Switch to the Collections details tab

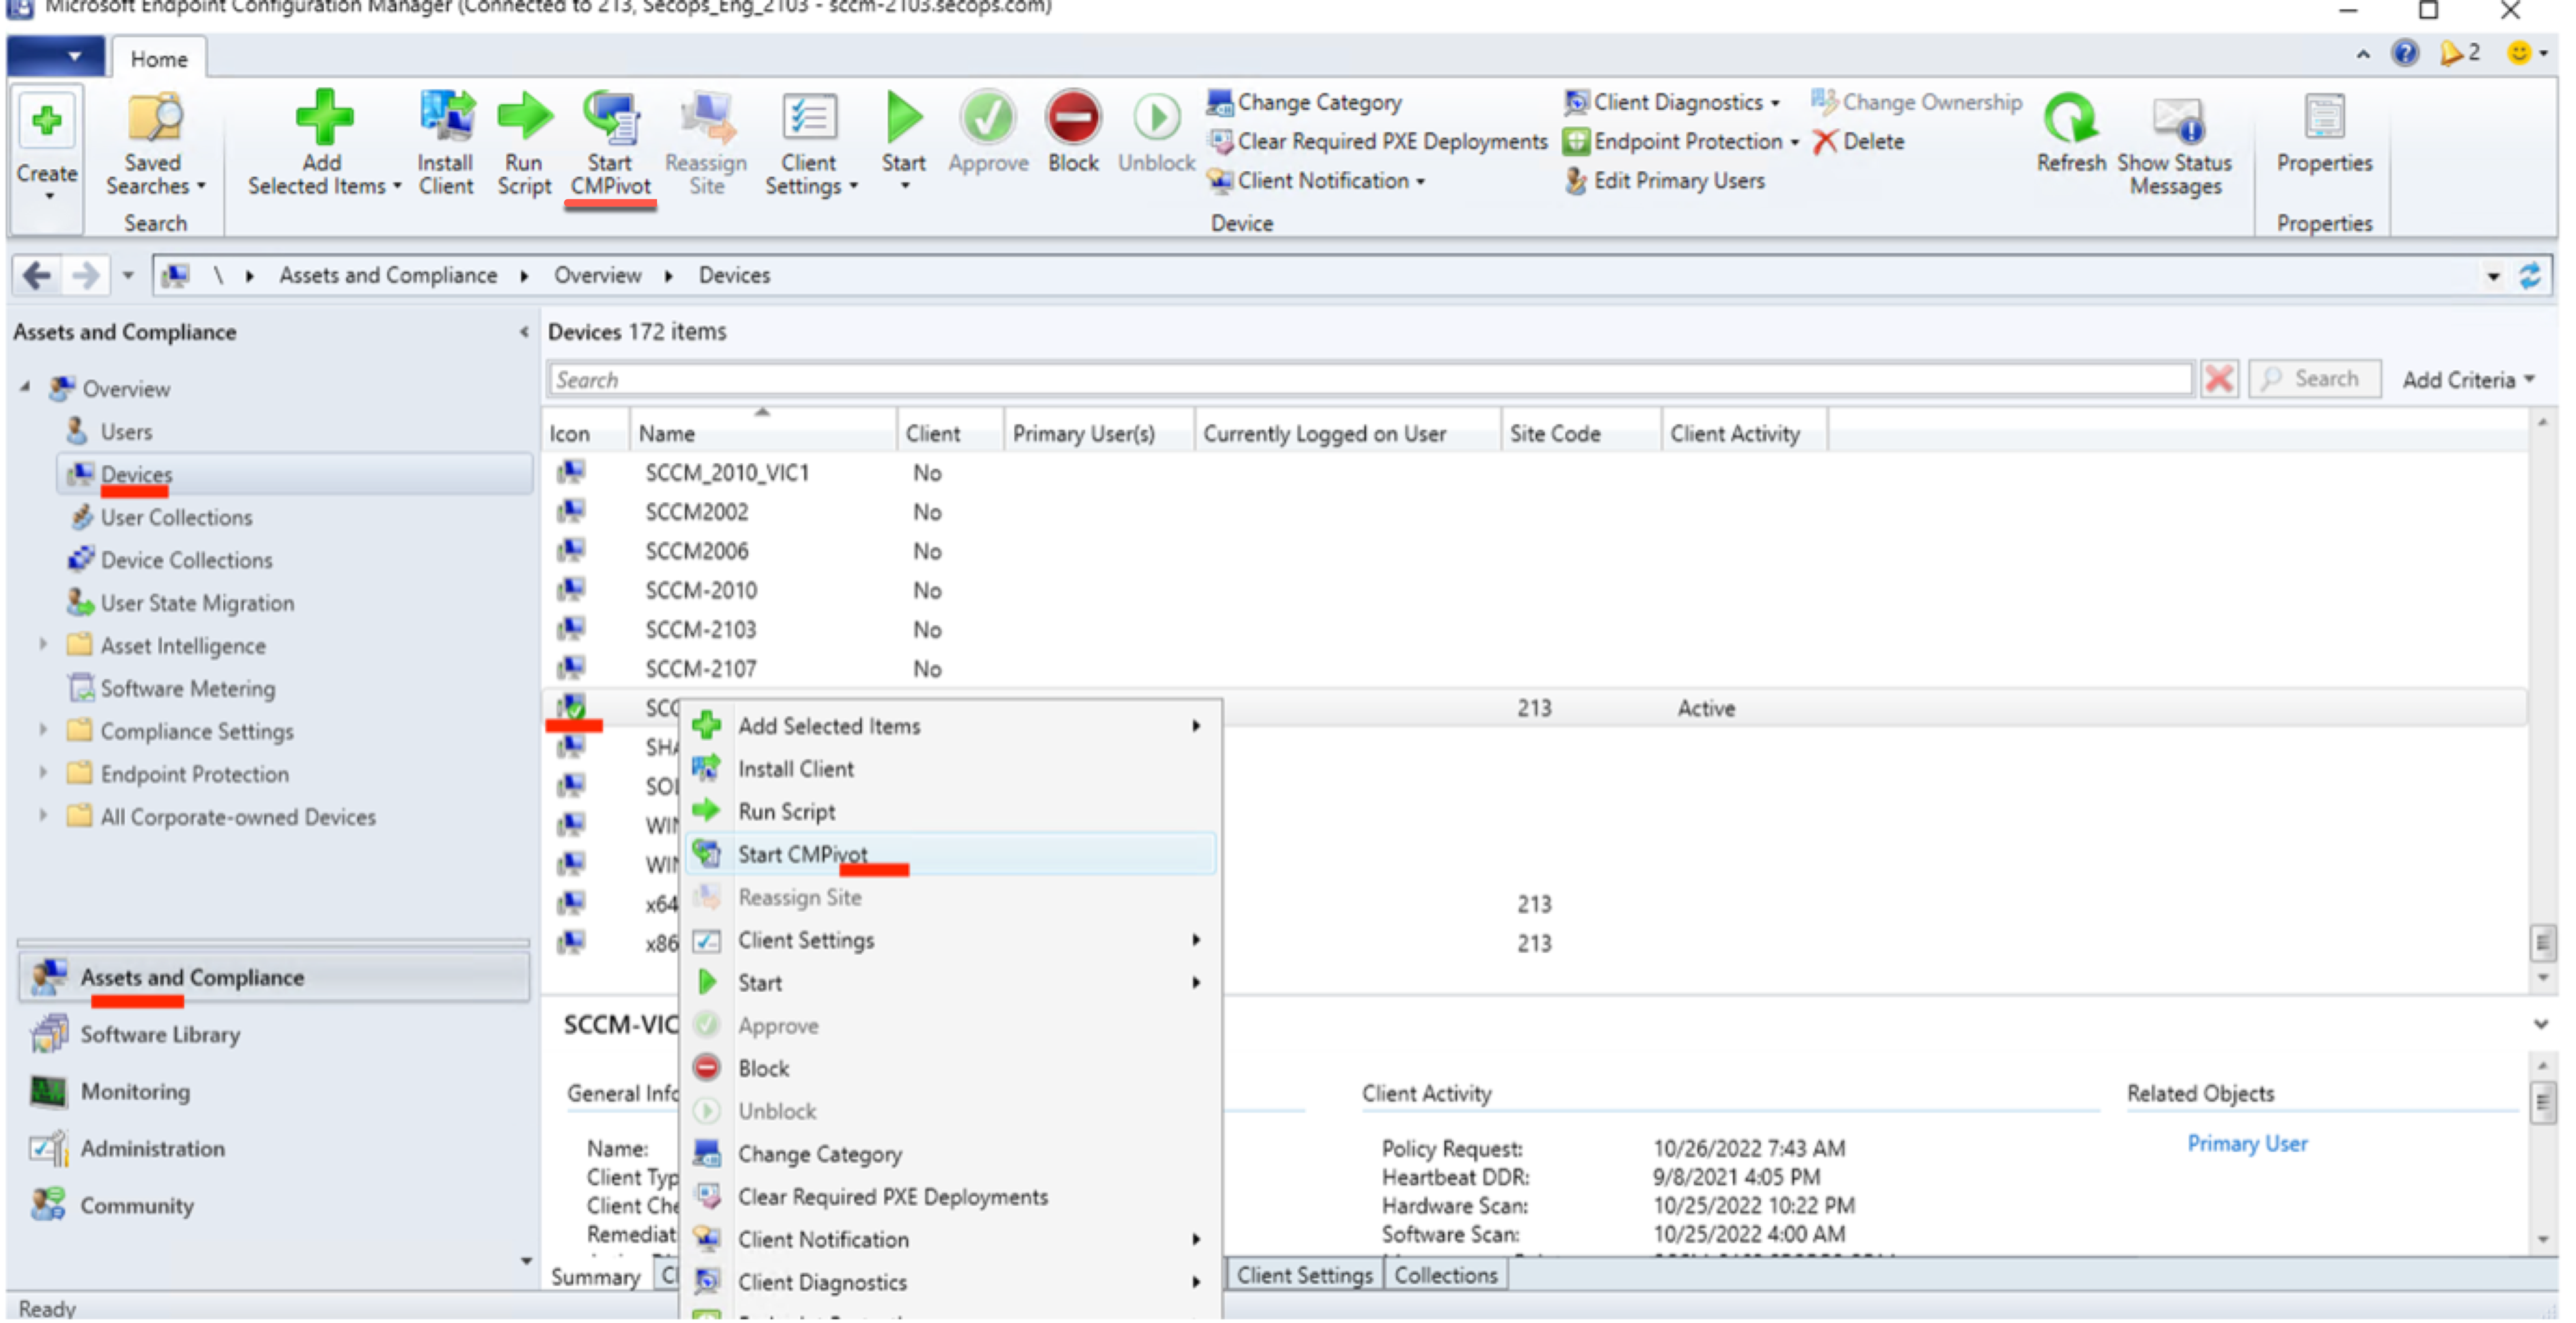pos(1446,1275)
